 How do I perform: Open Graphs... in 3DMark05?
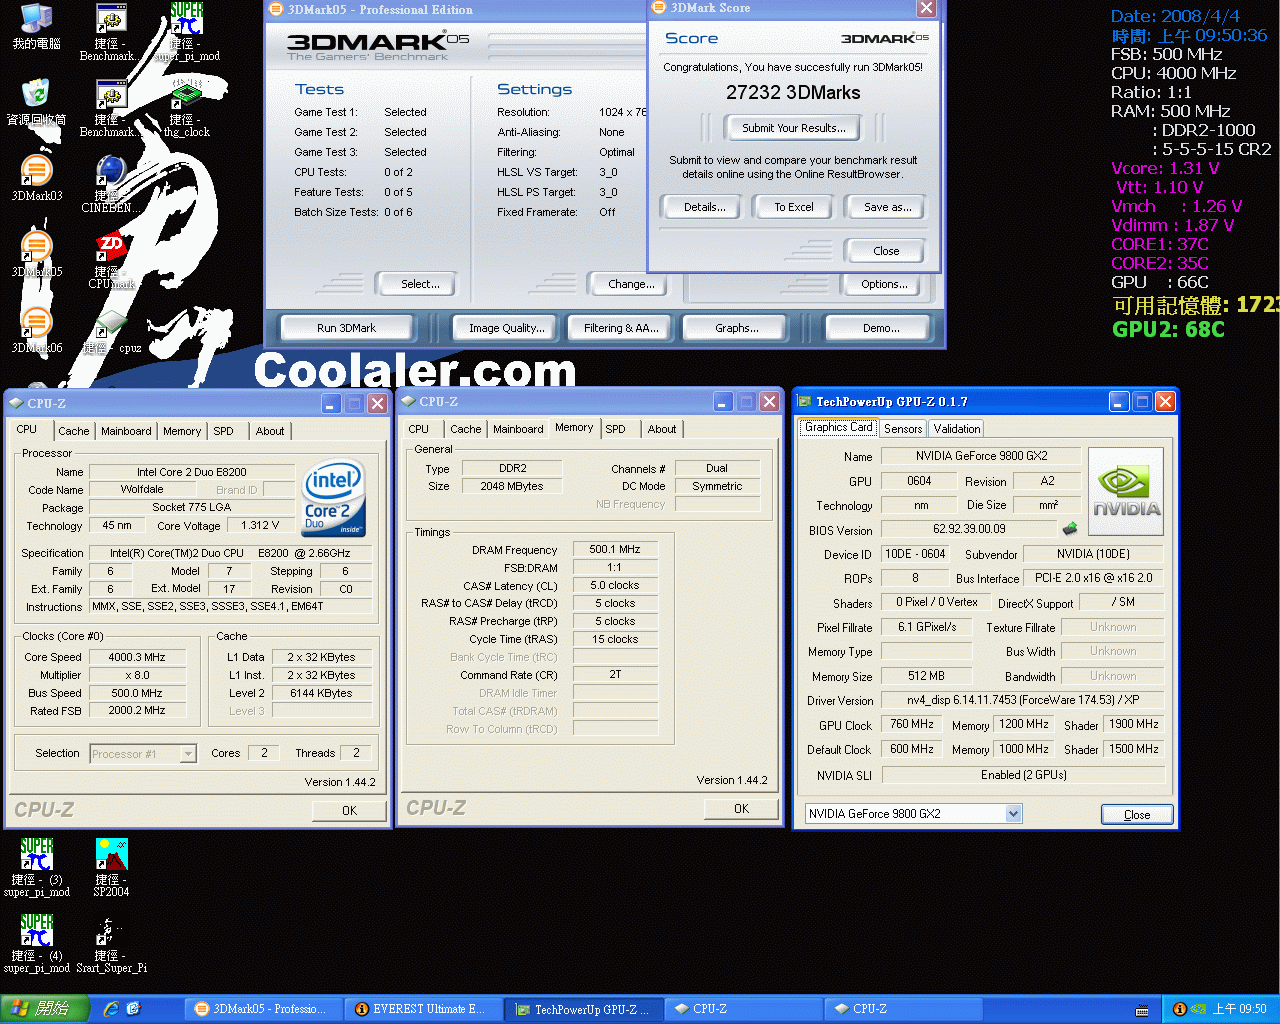(737, 328)
